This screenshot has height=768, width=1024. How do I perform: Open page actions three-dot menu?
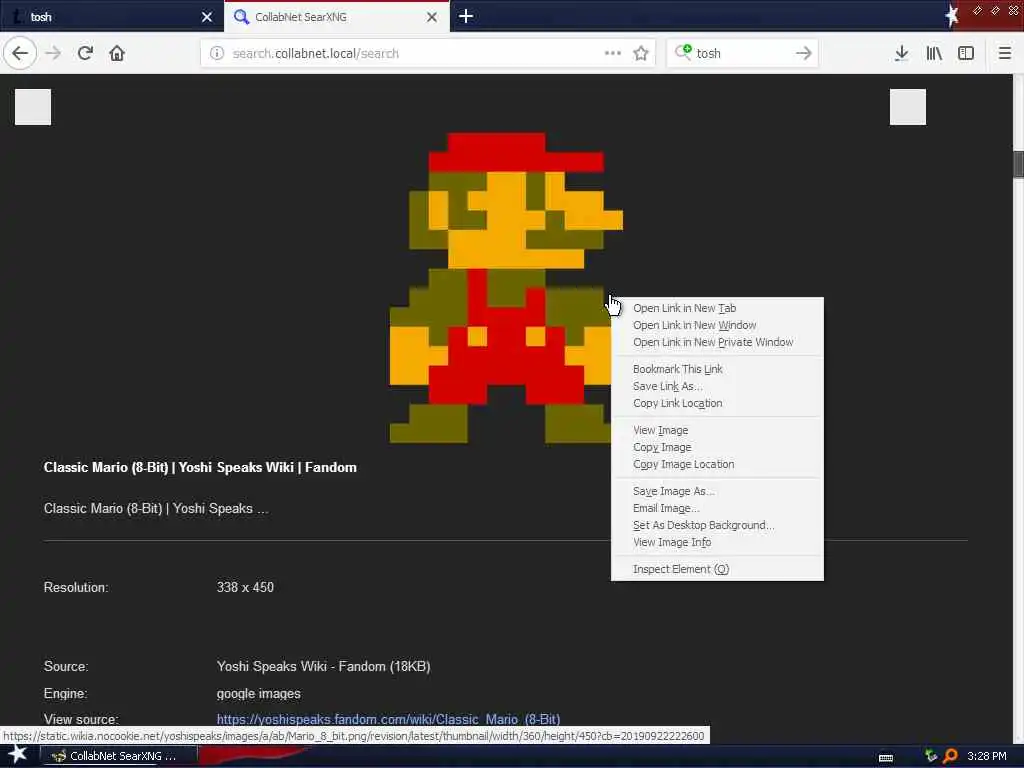pos(613,53)
